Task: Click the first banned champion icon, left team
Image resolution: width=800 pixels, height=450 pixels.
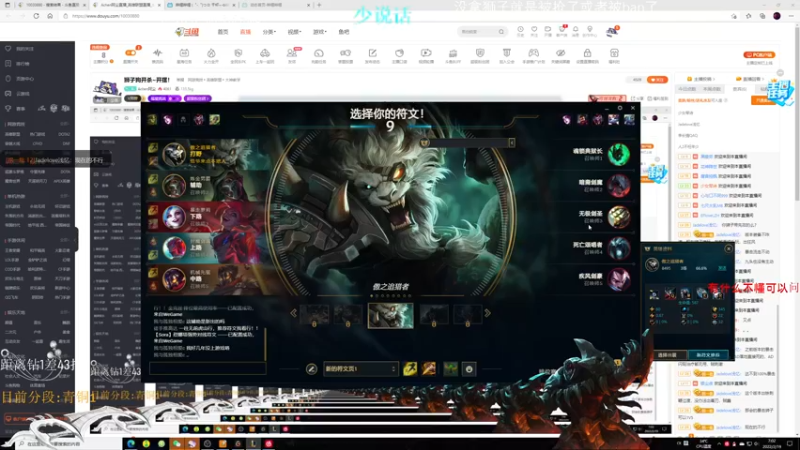Action: click(x=152, y=119)
